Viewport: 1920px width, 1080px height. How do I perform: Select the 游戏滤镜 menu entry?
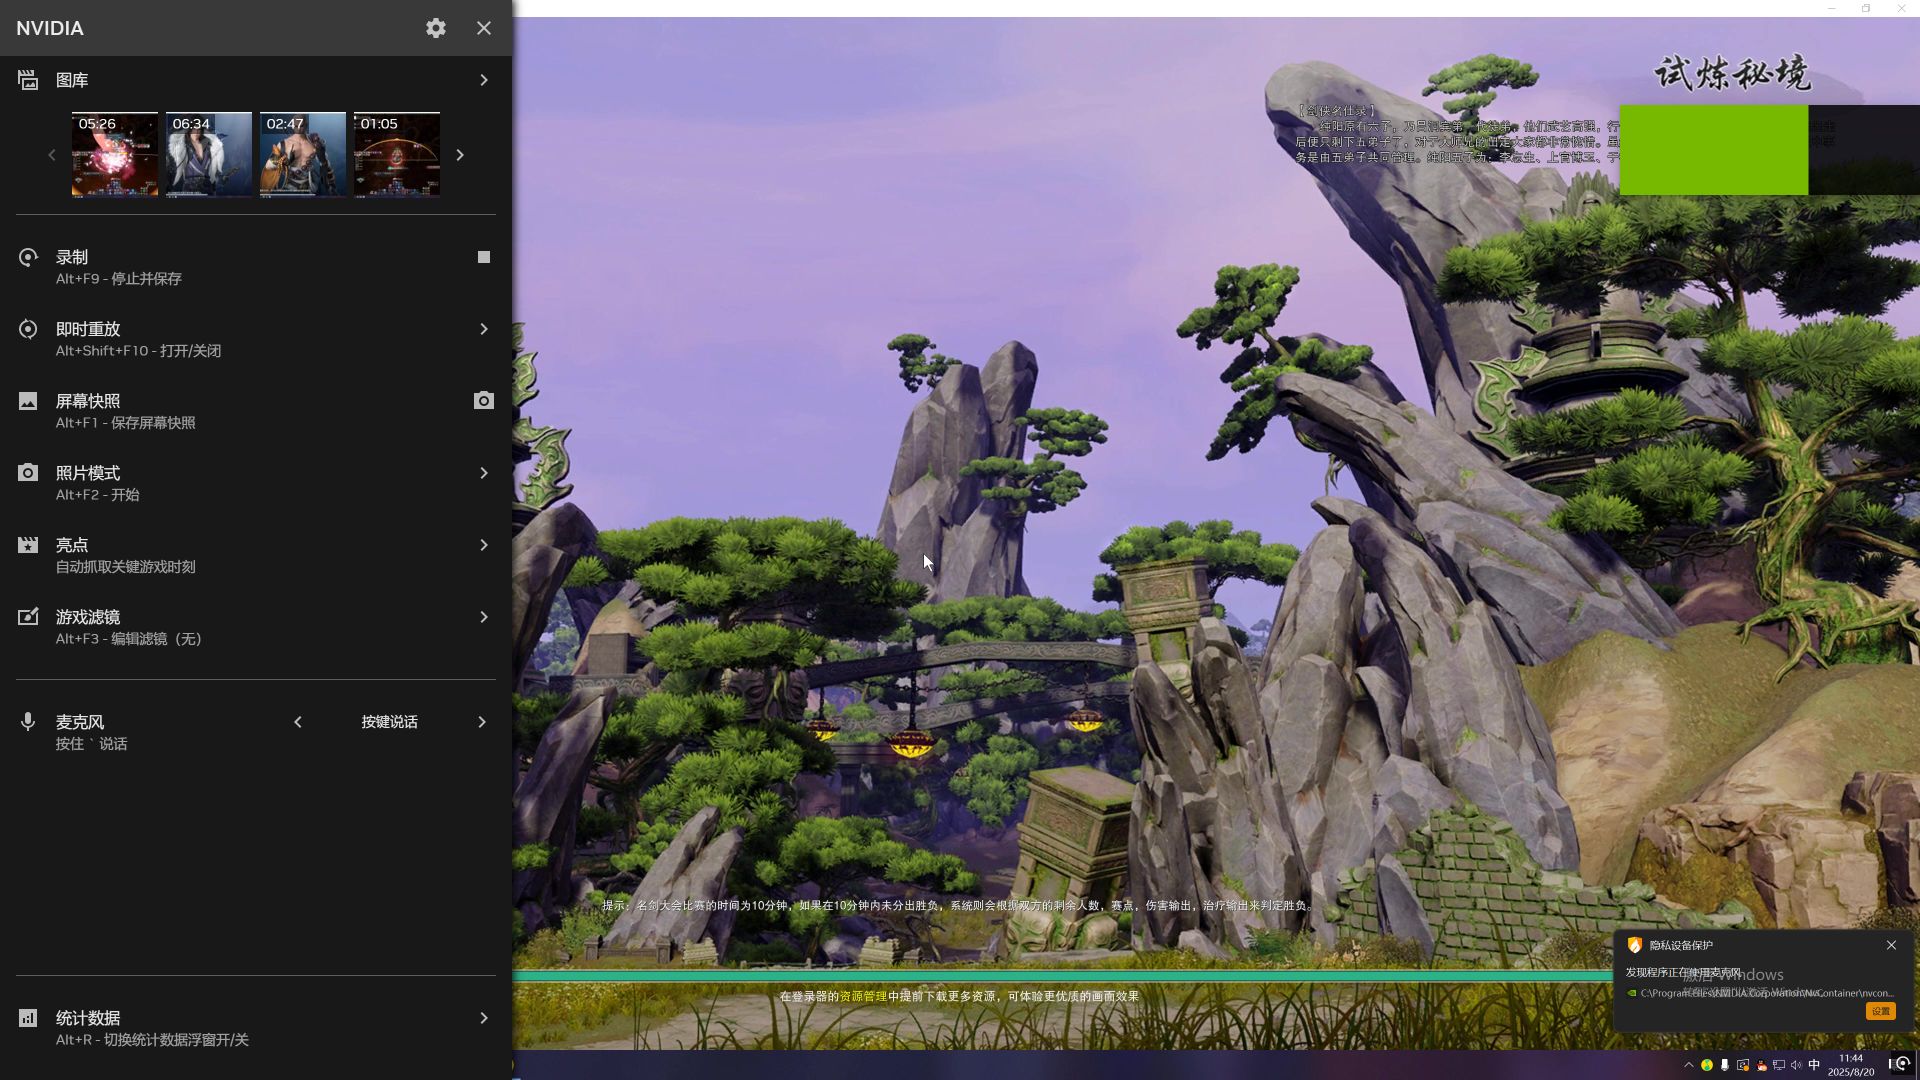[256, 627]
